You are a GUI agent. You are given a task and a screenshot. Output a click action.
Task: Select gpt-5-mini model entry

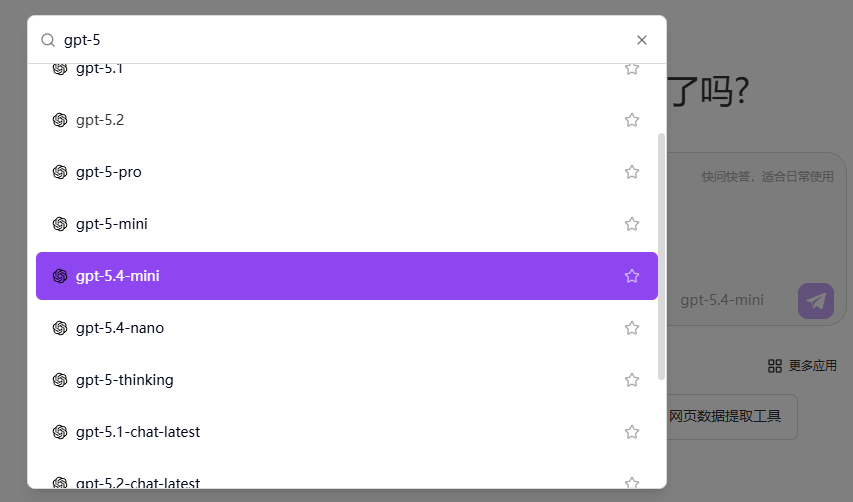point(111,224)
